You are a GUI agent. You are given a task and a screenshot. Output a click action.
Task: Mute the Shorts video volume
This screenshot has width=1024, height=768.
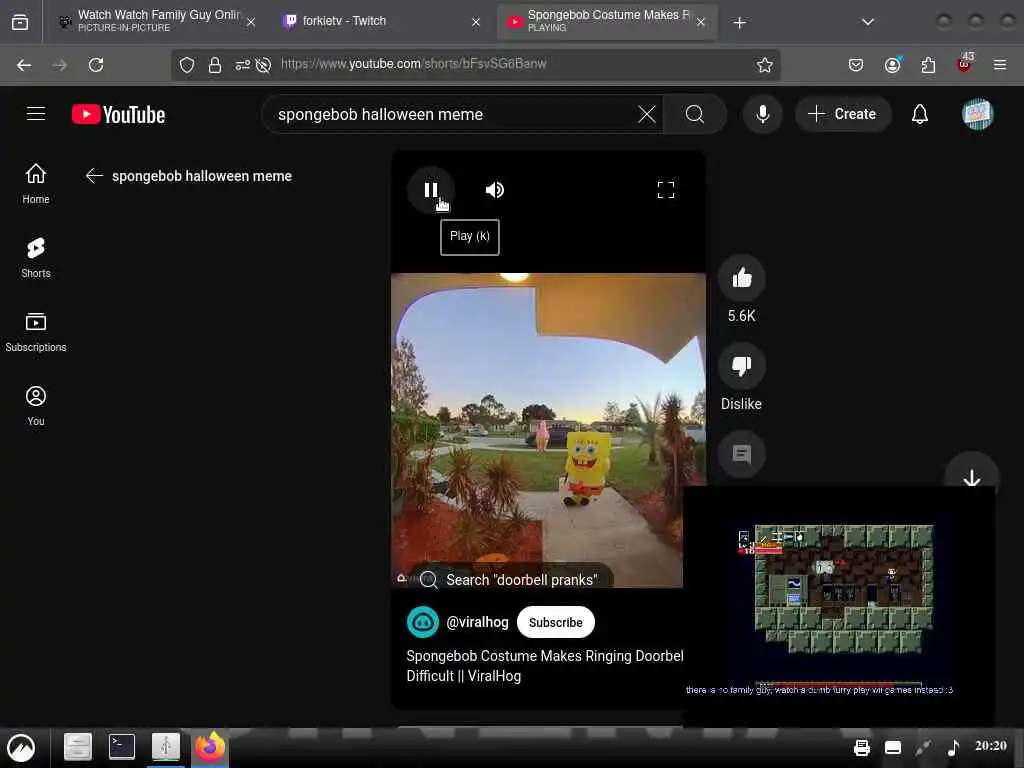pos(494,190)
